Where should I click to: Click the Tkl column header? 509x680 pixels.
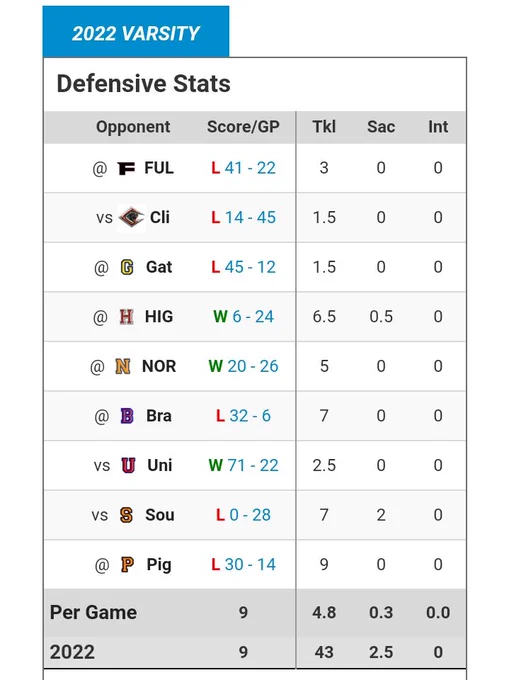[324, 127]
